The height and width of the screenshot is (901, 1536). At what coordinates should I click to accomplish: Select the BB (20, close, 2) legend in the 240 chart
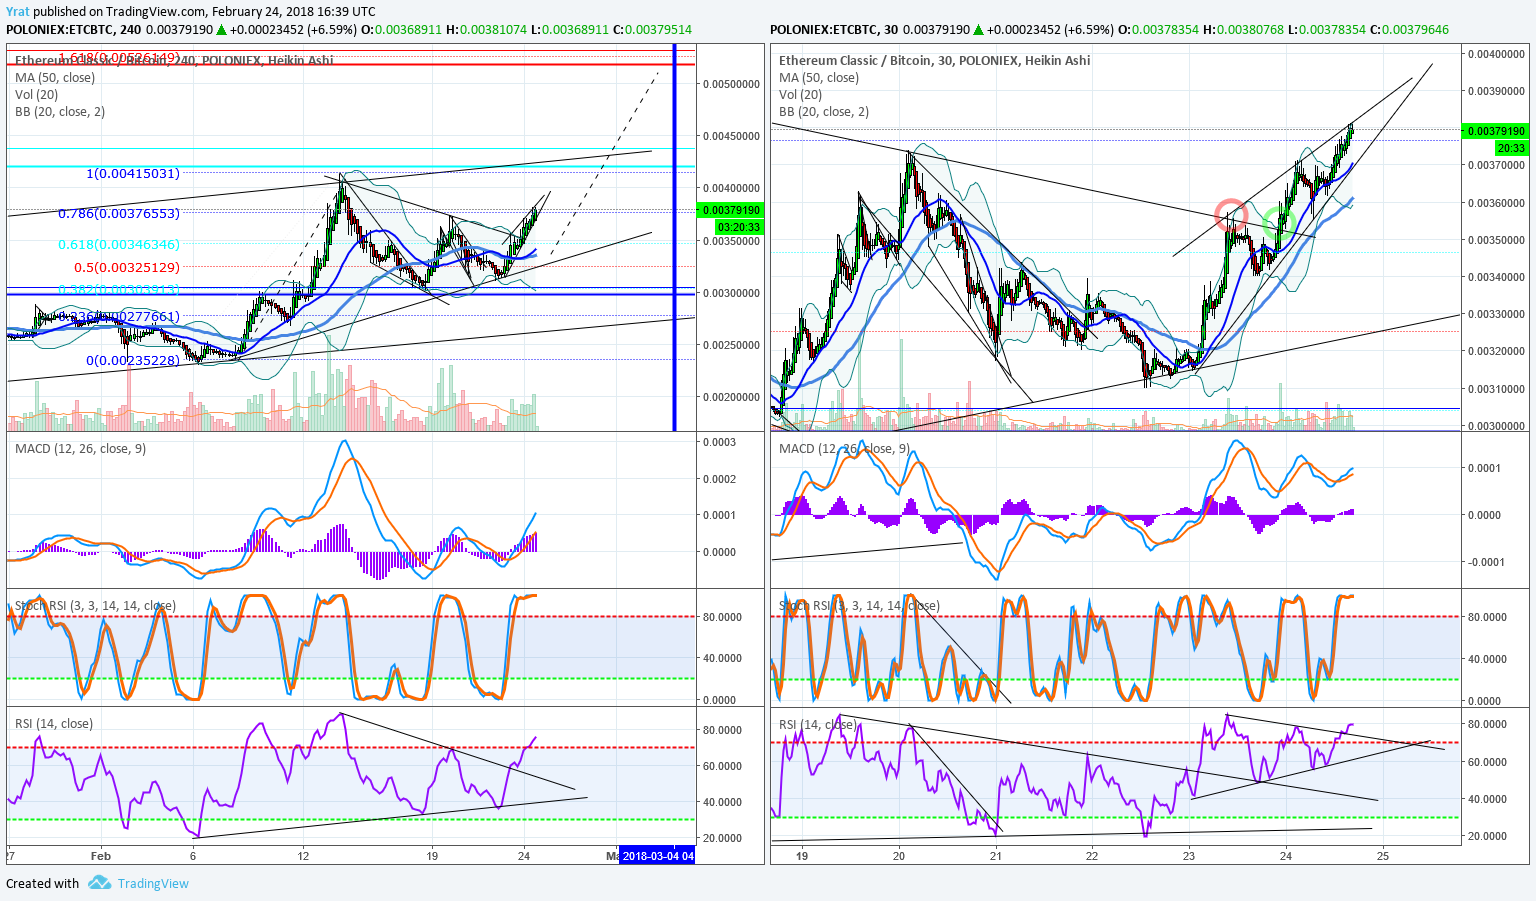[x=60, y=112]
